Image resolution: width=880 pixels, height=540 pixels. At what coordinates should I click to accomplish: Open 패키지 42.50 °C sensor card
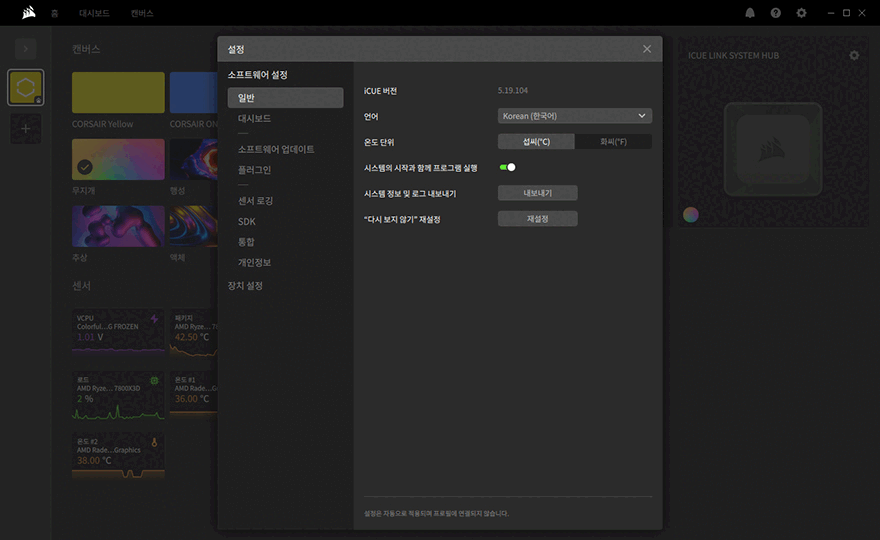point(194,333)
